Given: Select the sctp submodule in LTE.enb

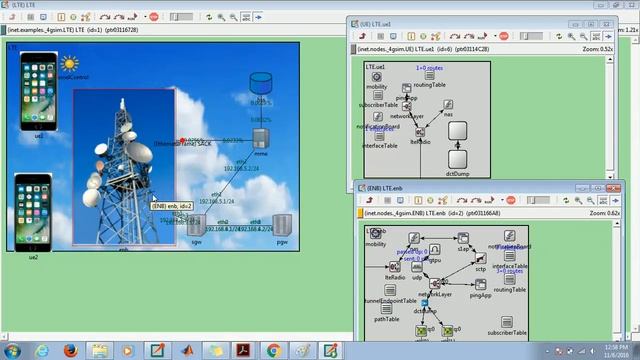Looking at the screenshot, I should point(481,258).
